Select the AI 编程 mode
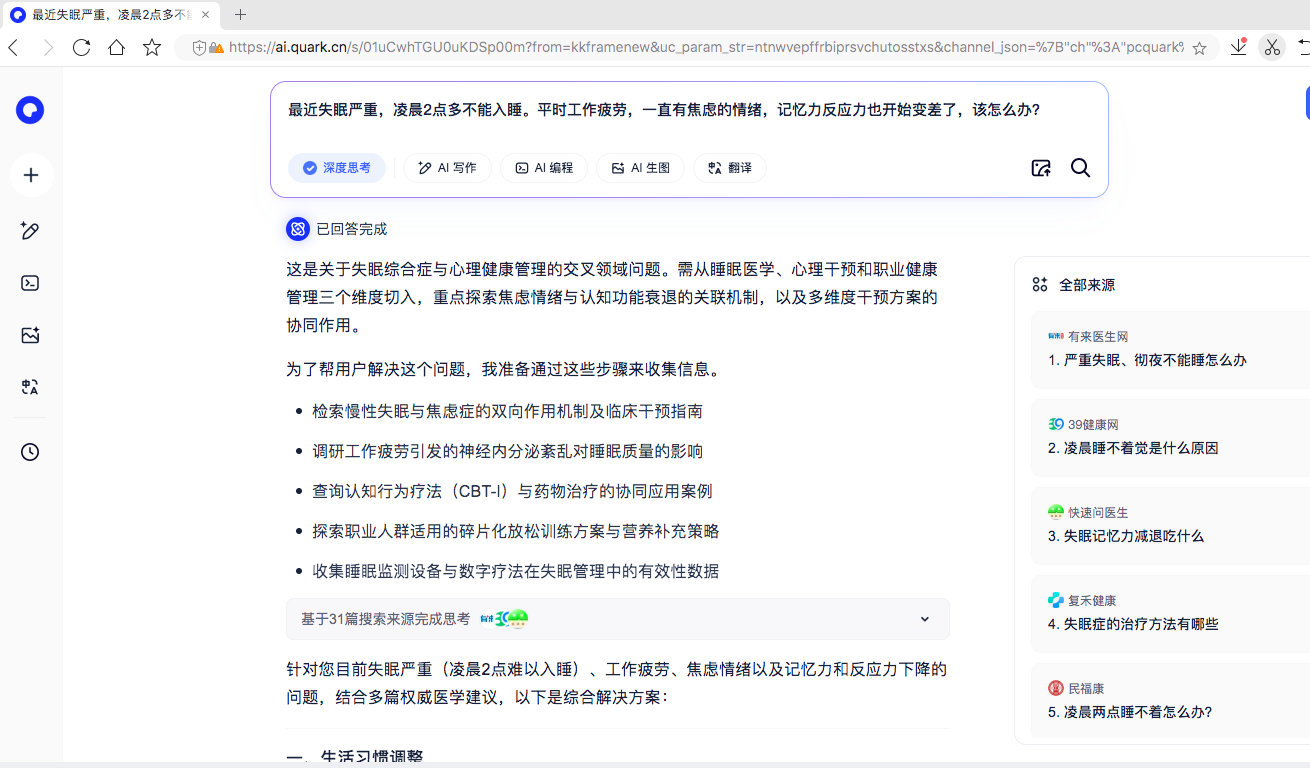The image size is (1310, 768). [x=544, y=168]
